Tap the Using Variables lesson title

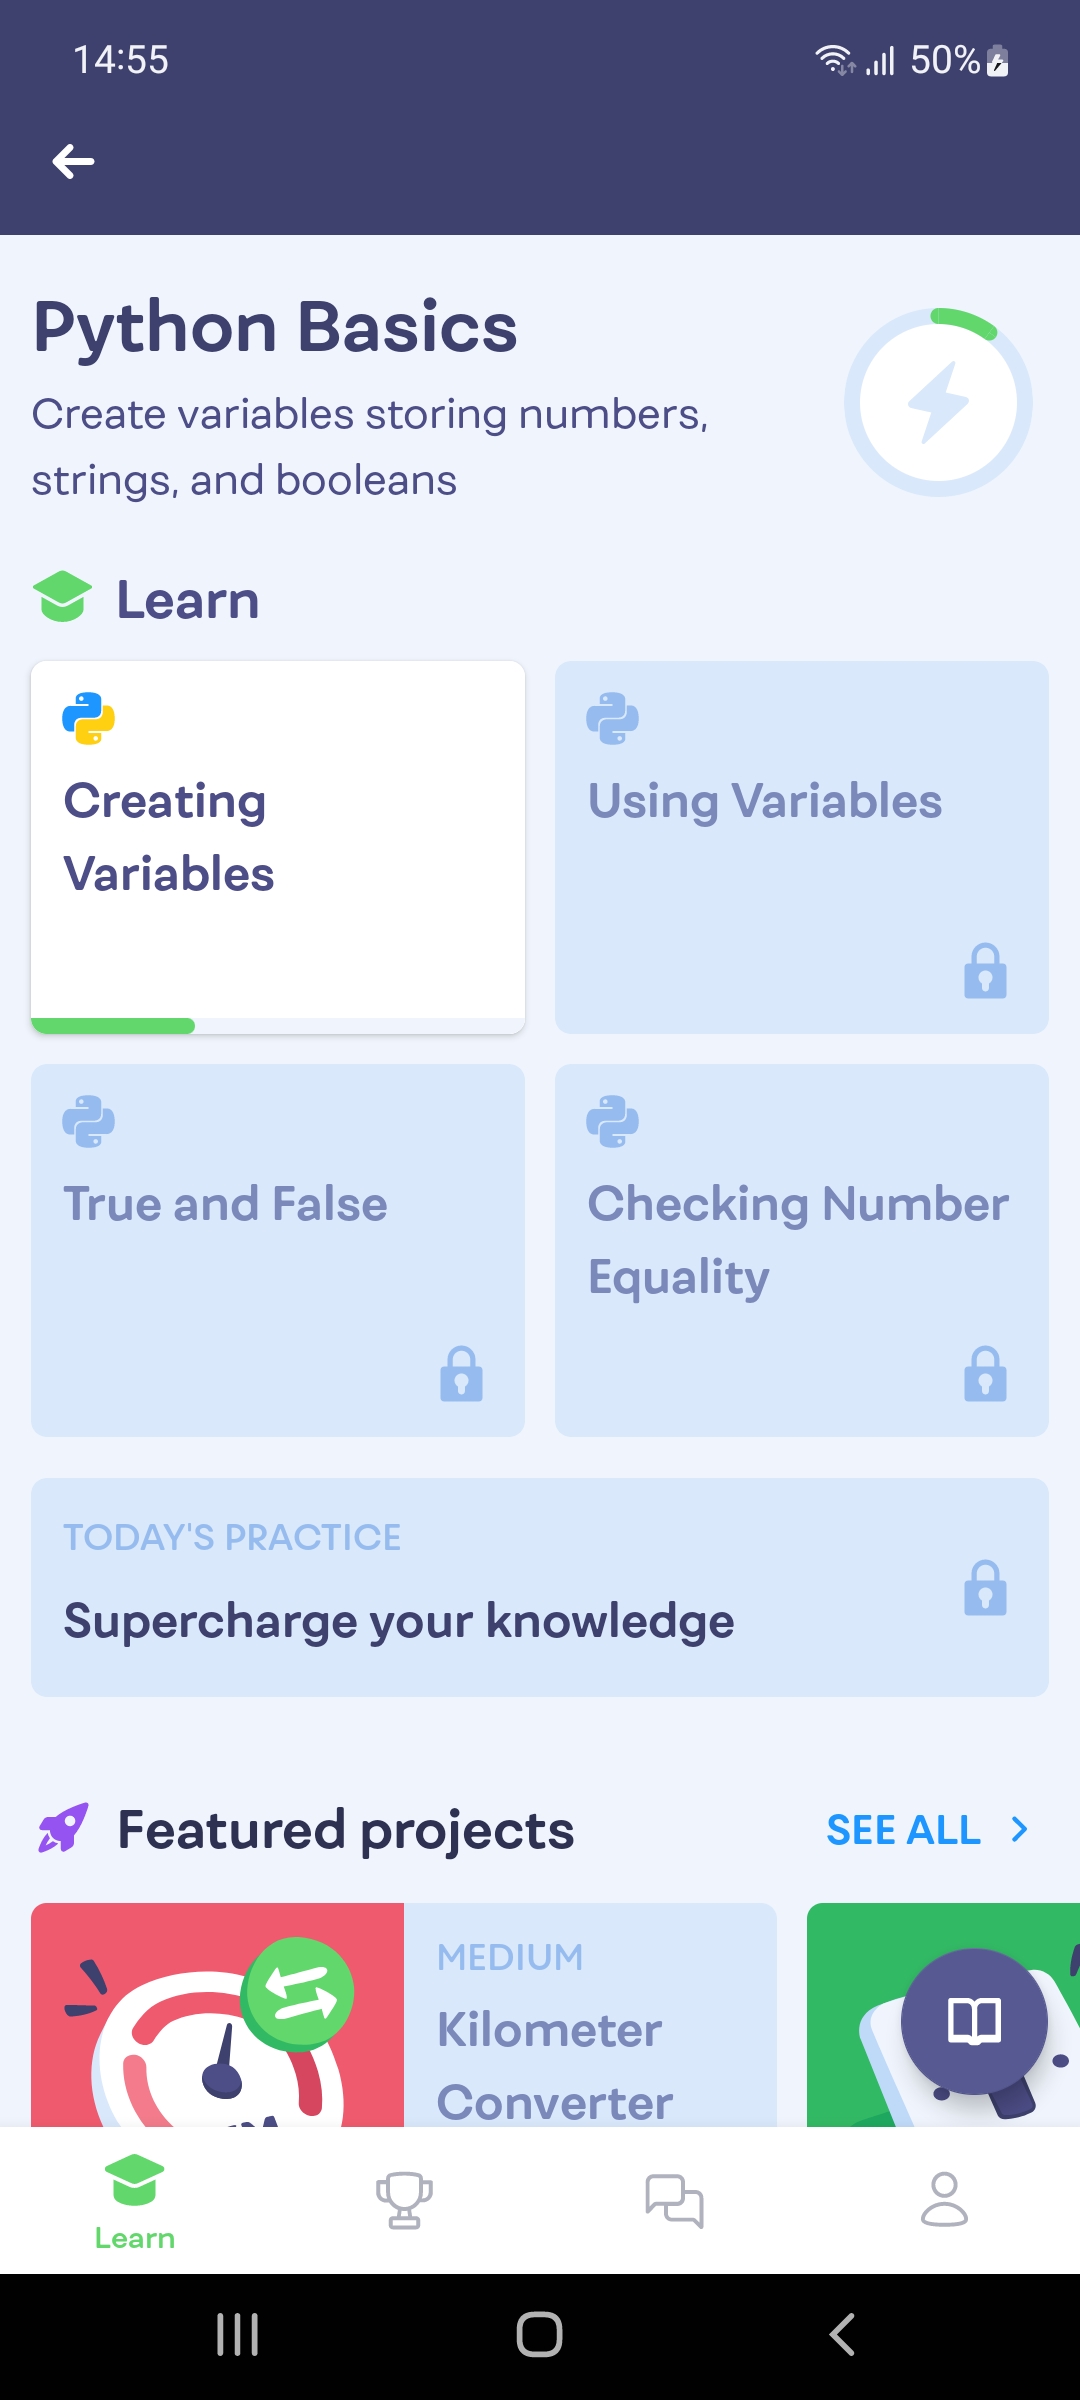point(765,801)
